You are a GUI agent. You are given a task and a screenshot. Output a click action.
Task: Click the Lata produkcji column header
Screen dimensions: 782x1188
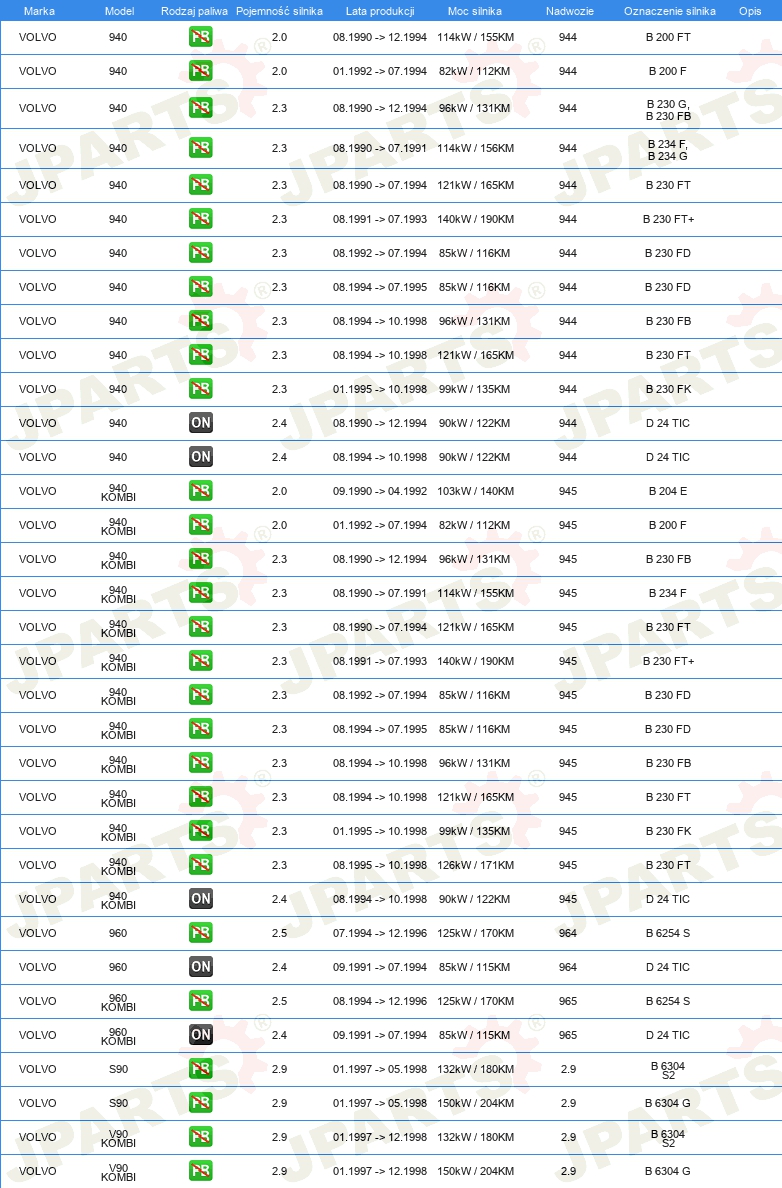point(380,11)
